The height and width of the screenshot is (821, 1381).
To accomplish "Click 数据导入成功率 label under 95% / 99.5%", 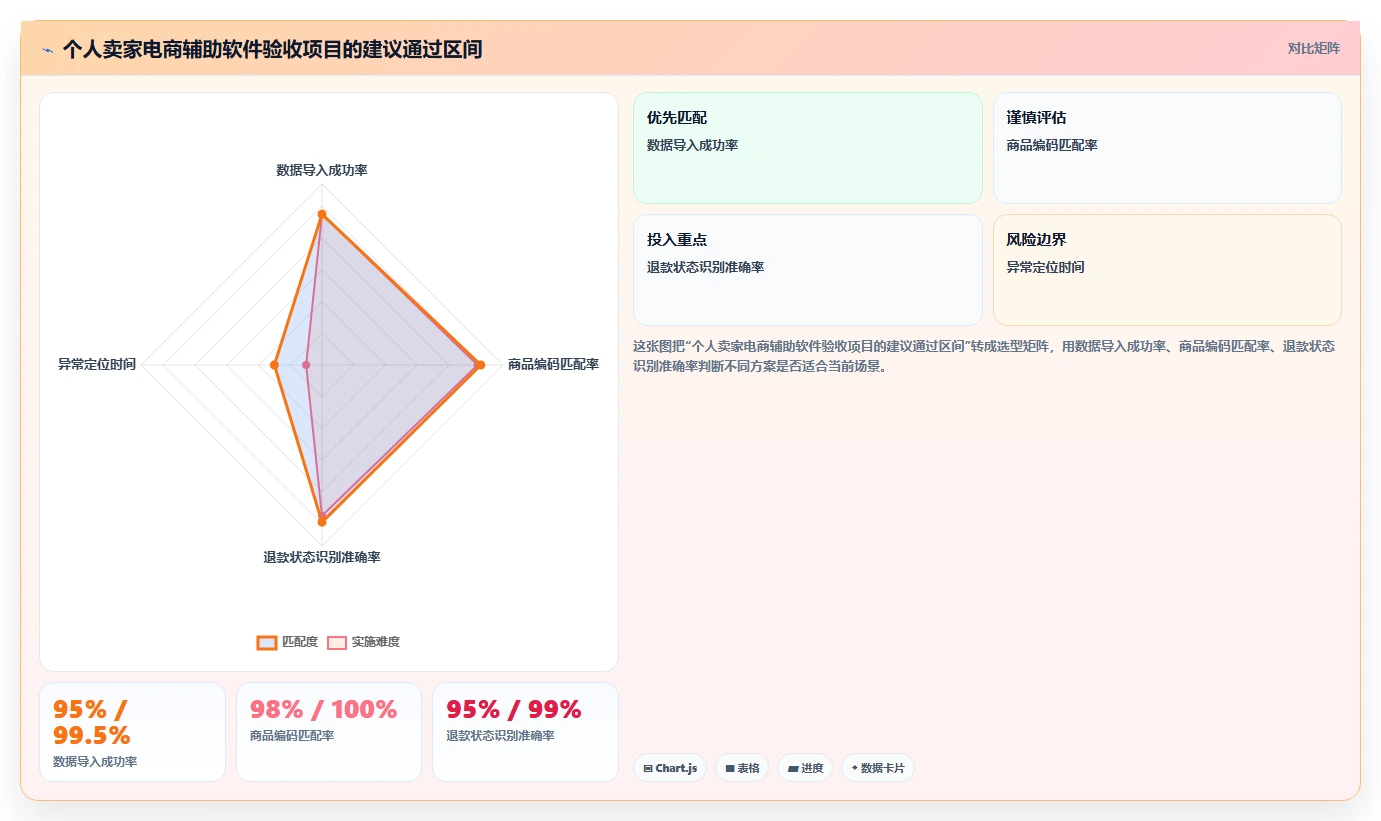I will tap(95, 762).
